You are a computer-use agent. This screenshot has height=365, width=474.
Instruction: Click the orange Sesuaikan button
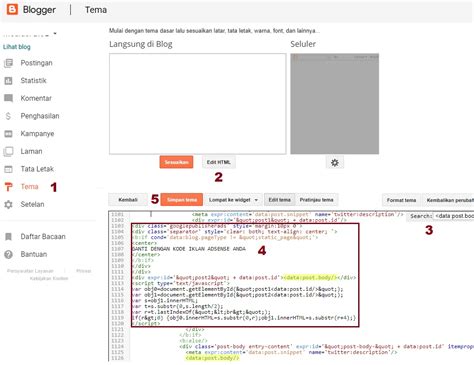pyautogui.click(x=176, y=162)
